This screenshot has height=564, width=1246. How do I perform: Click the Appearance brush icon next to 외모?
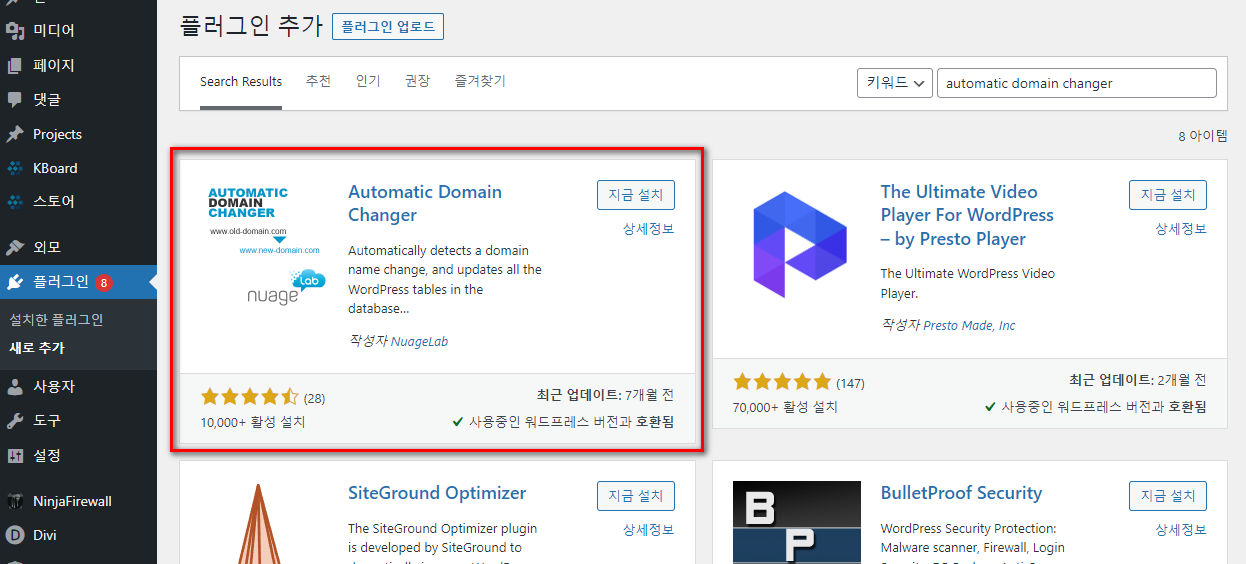15,247
